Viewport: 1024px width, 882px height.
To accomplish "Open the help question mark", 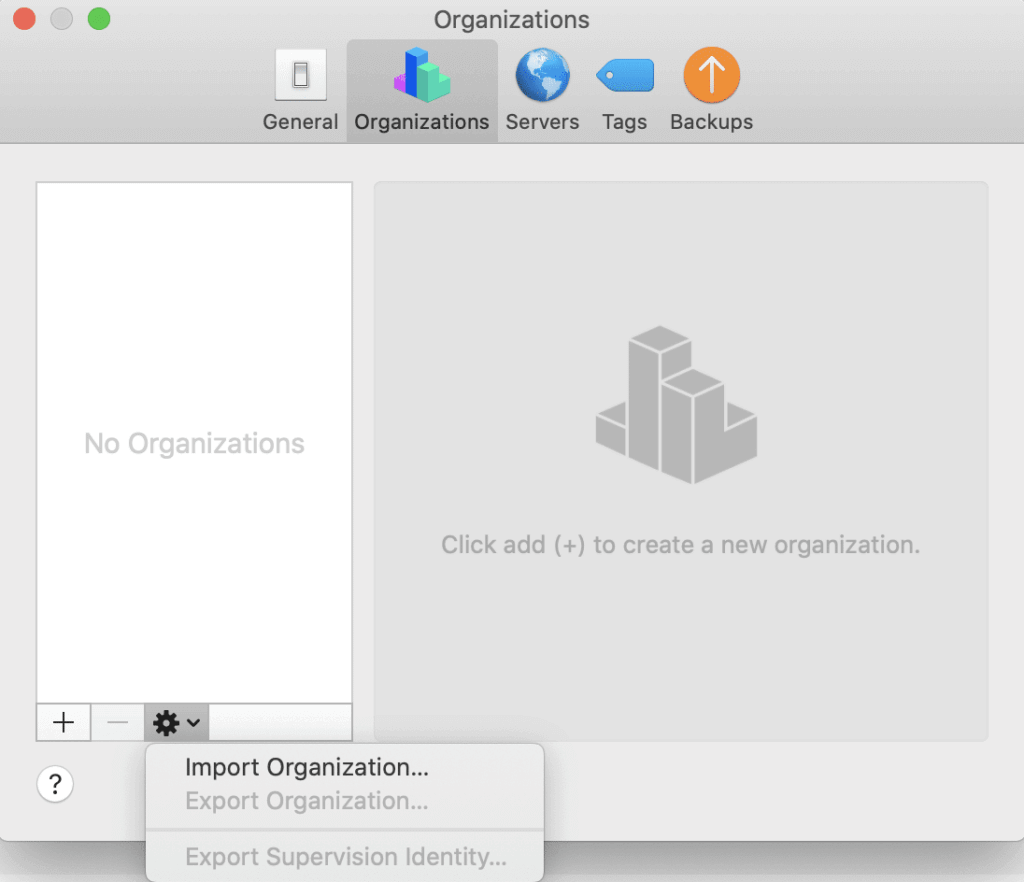I will pos(55,784).
